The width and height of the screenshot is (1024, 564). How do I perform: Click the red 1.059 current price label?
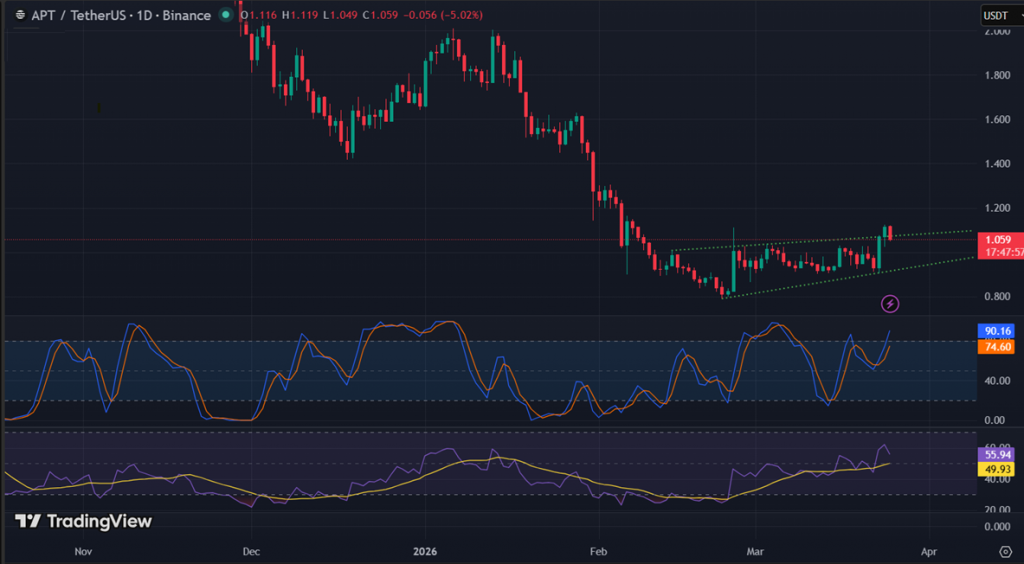pyautogui.click(x=999, y=240)
